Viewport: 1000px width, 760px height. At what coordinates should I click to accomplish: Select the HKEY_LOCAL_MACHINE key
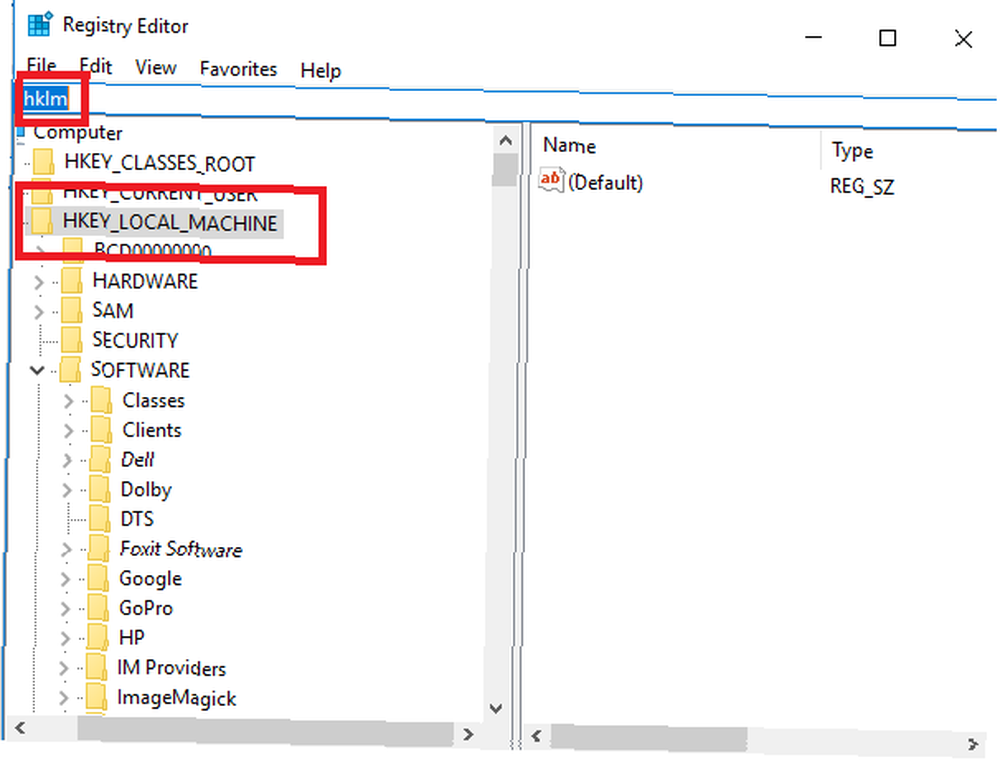[170, 223]
